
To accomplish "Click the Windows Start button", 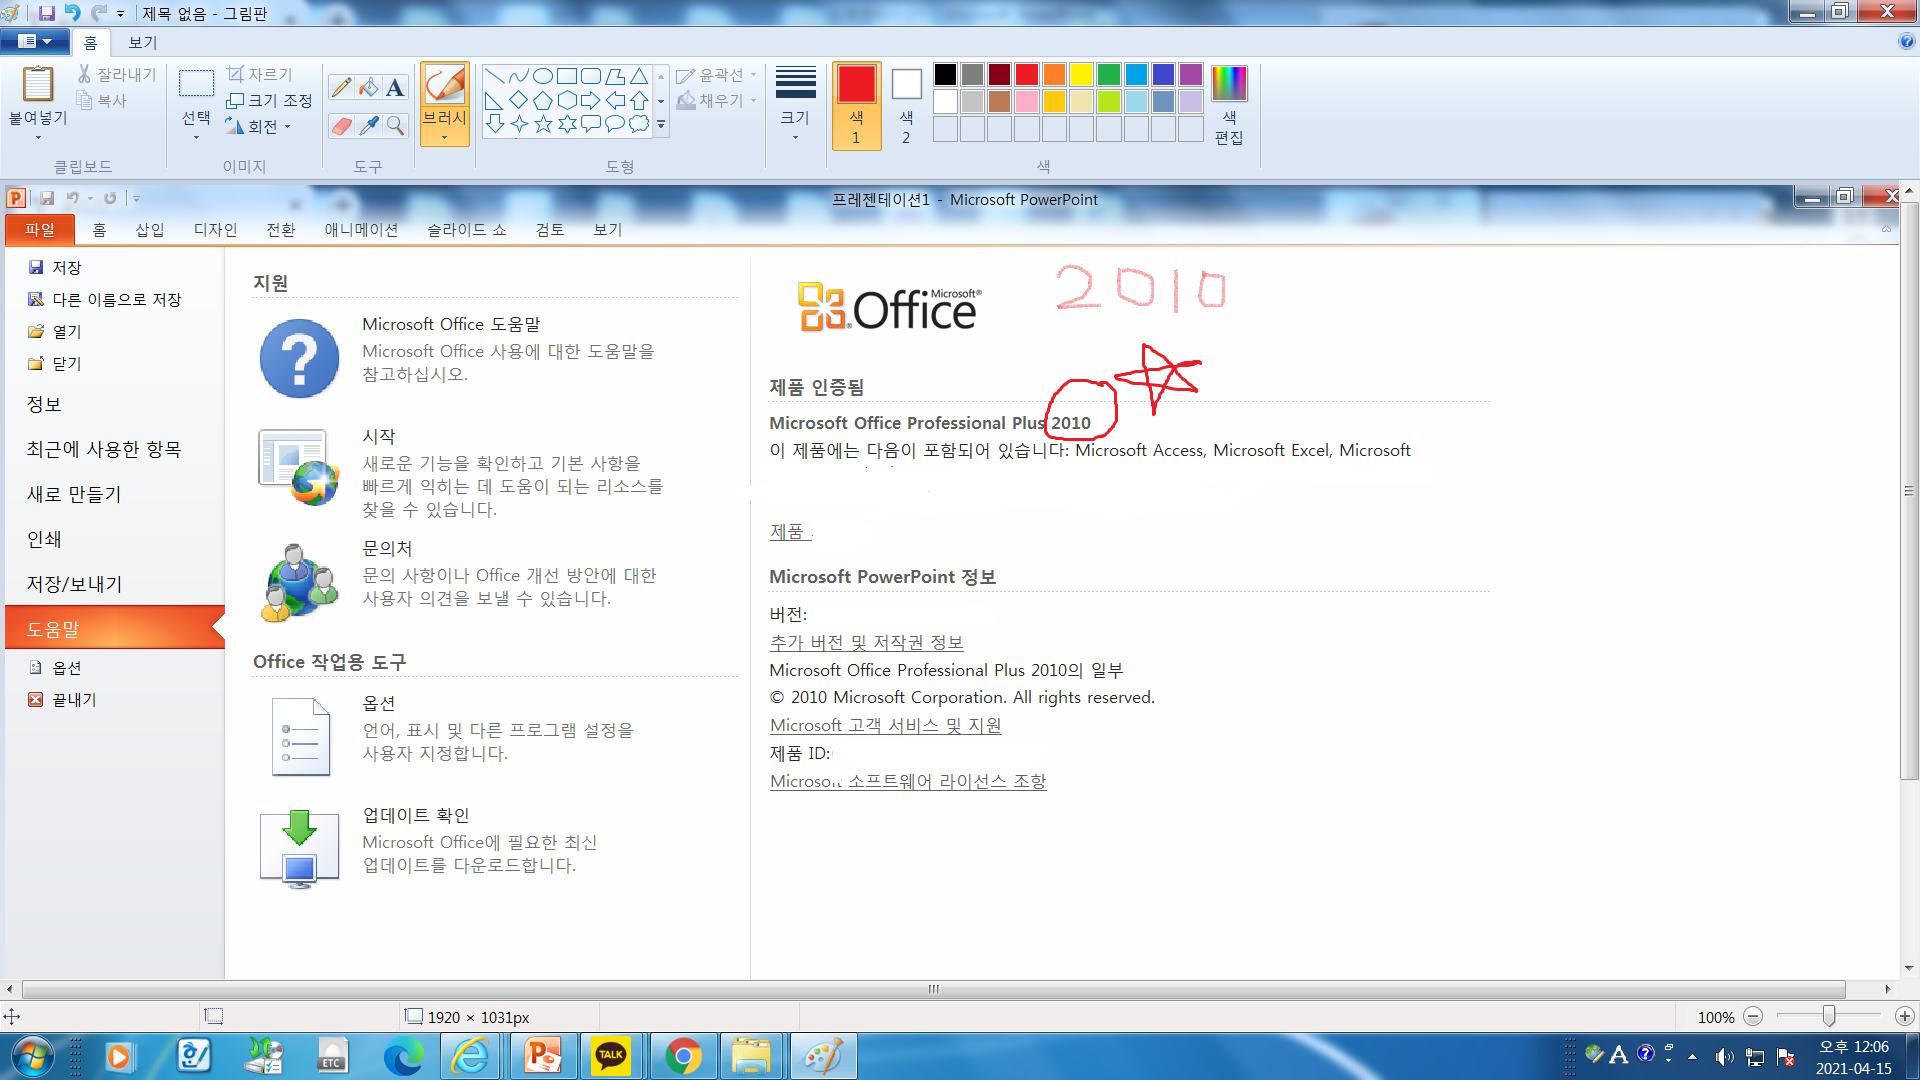I will [x=31, y=1056].
